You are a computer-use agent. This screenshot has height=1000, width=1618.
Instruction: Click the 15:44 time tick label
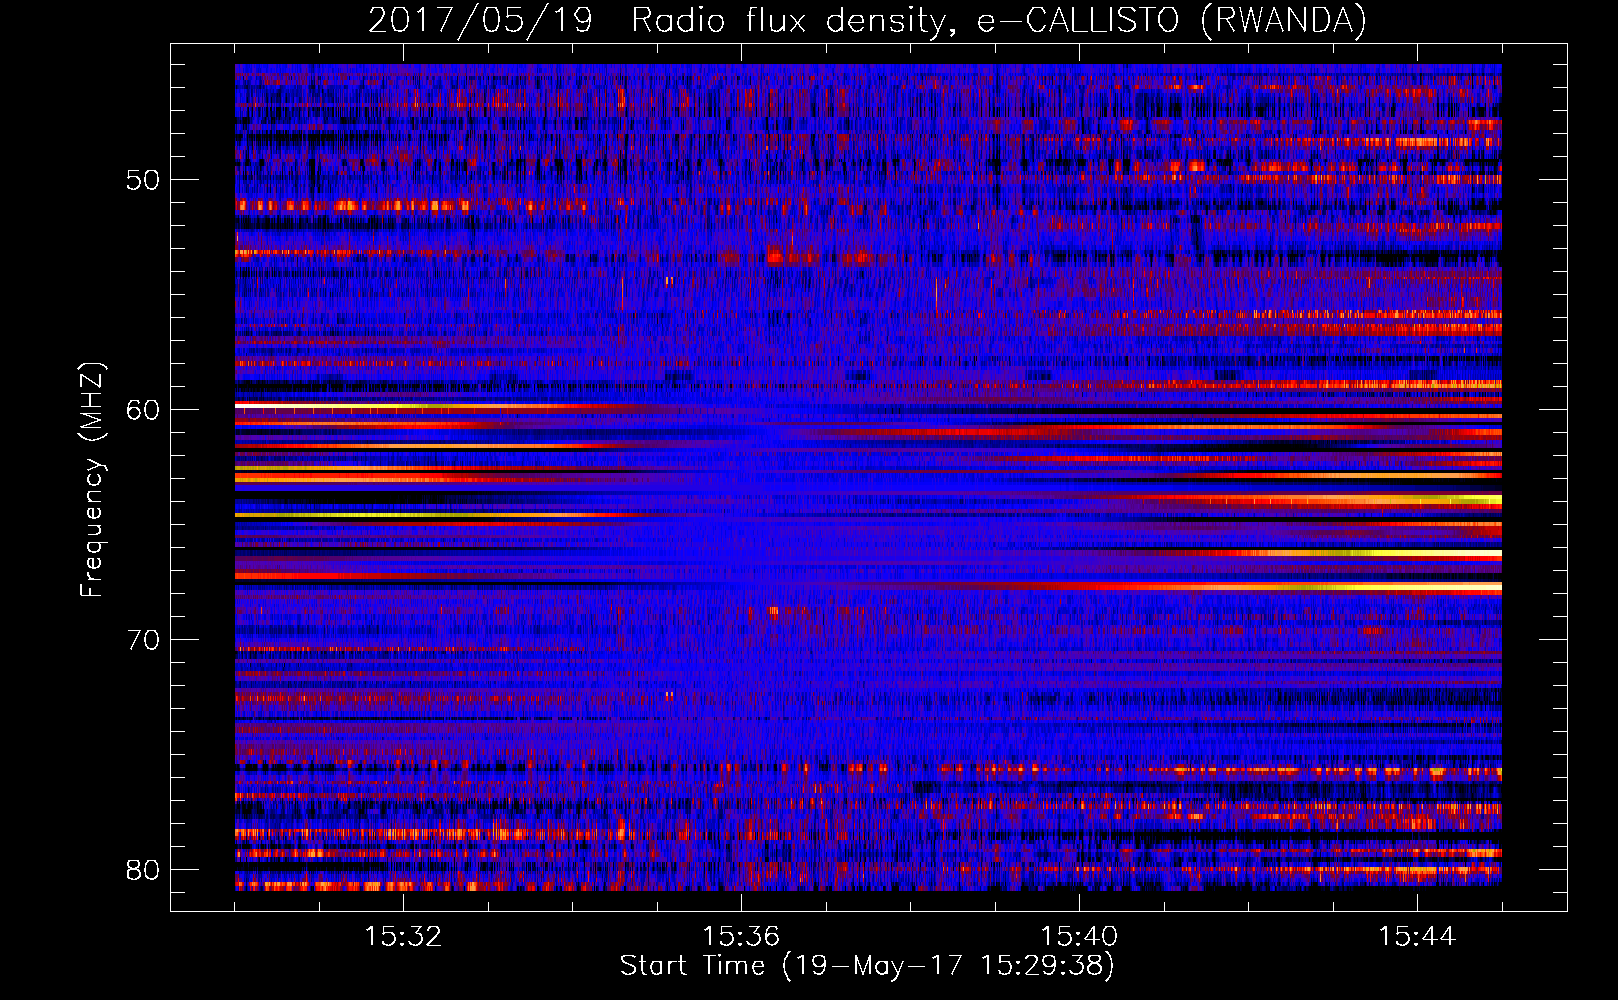1417,937
